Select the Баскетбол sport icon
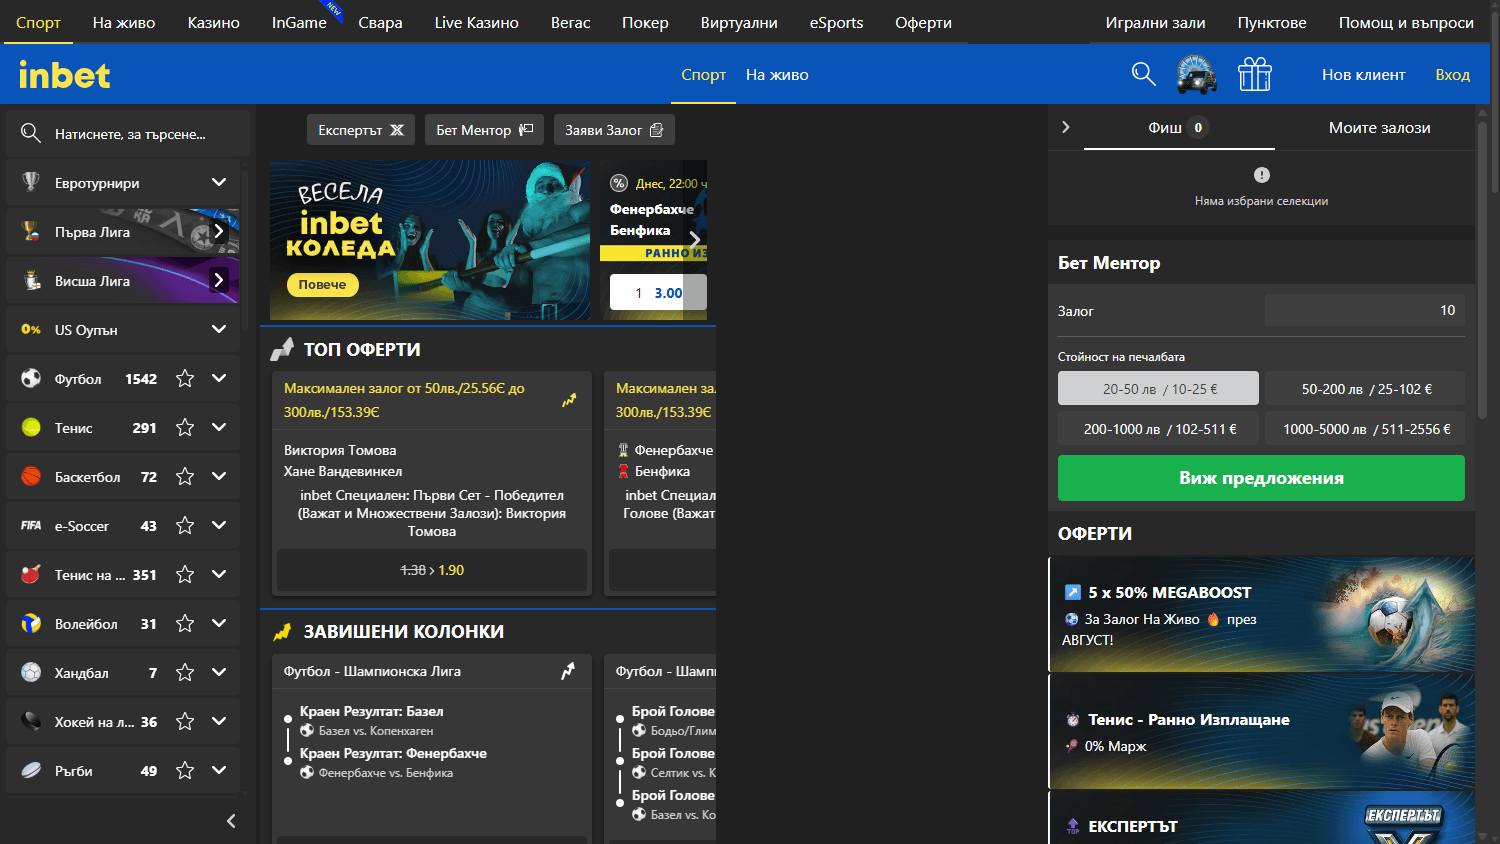Viewport: 1500px width, 844px height. tap(29, 476)
